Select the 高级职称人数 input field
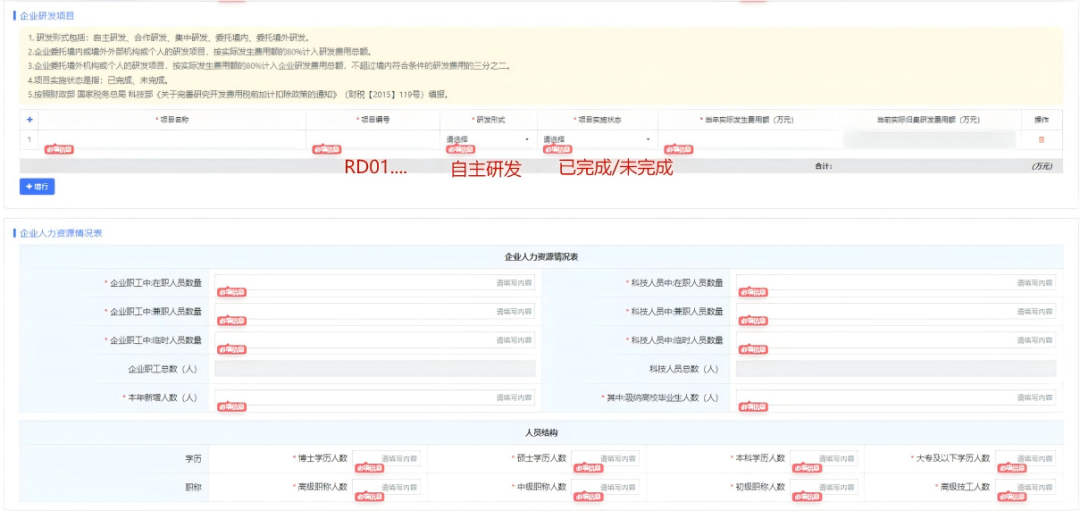Viewport: 1080px width, 519px height. pyautogui.click(x=387, y=487)
